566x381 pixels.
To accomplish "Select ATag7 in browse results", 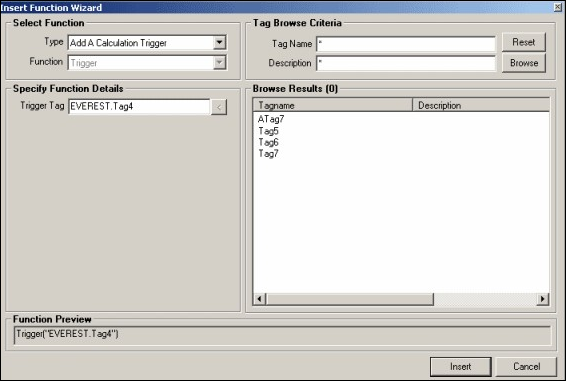I will (x=271, y=119).
